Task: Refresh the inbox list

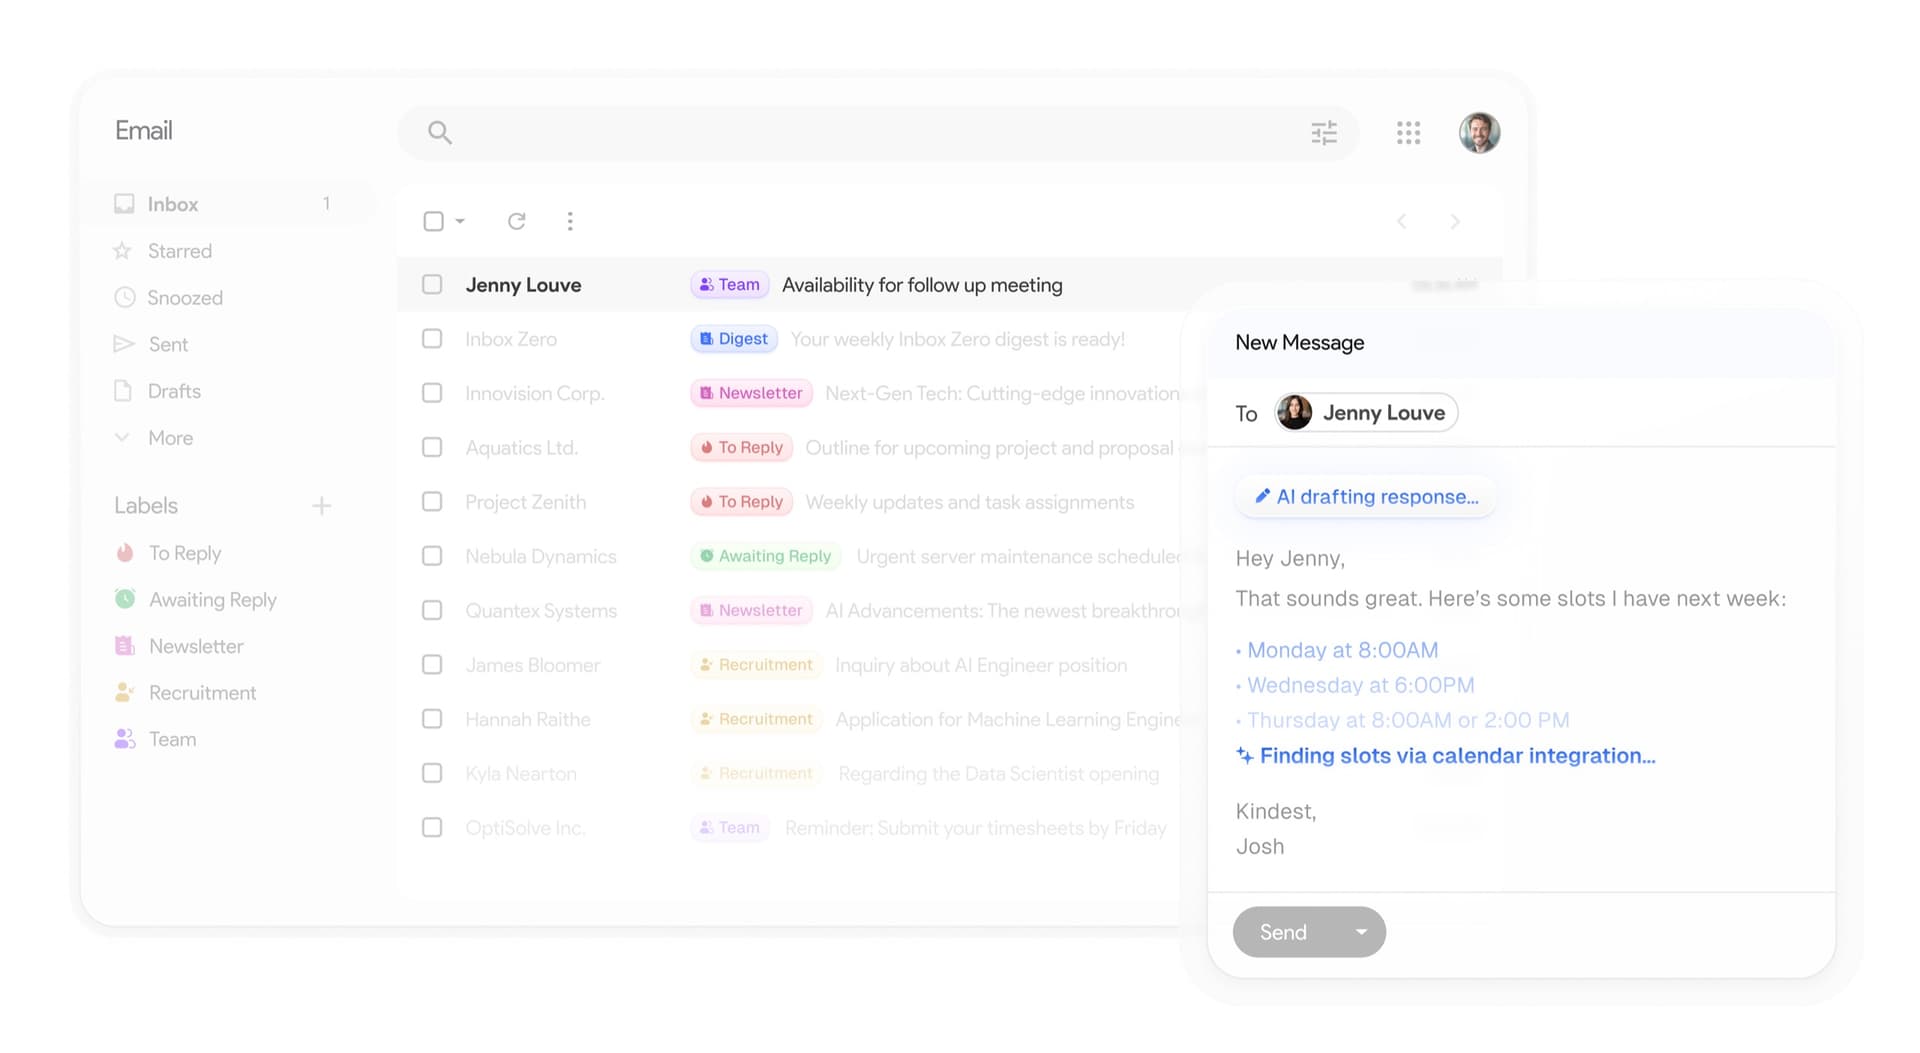Action: coord(516,221)
